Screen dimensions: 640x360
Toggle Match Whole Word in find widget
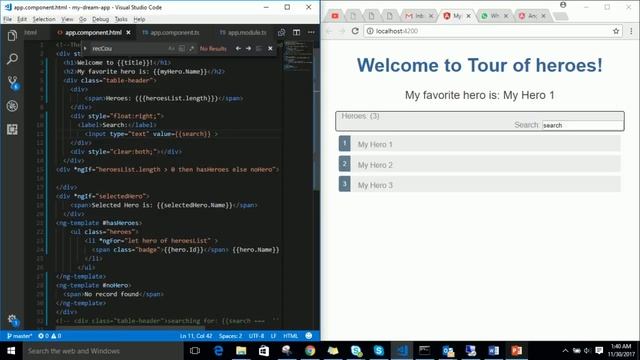coord(182,48)
